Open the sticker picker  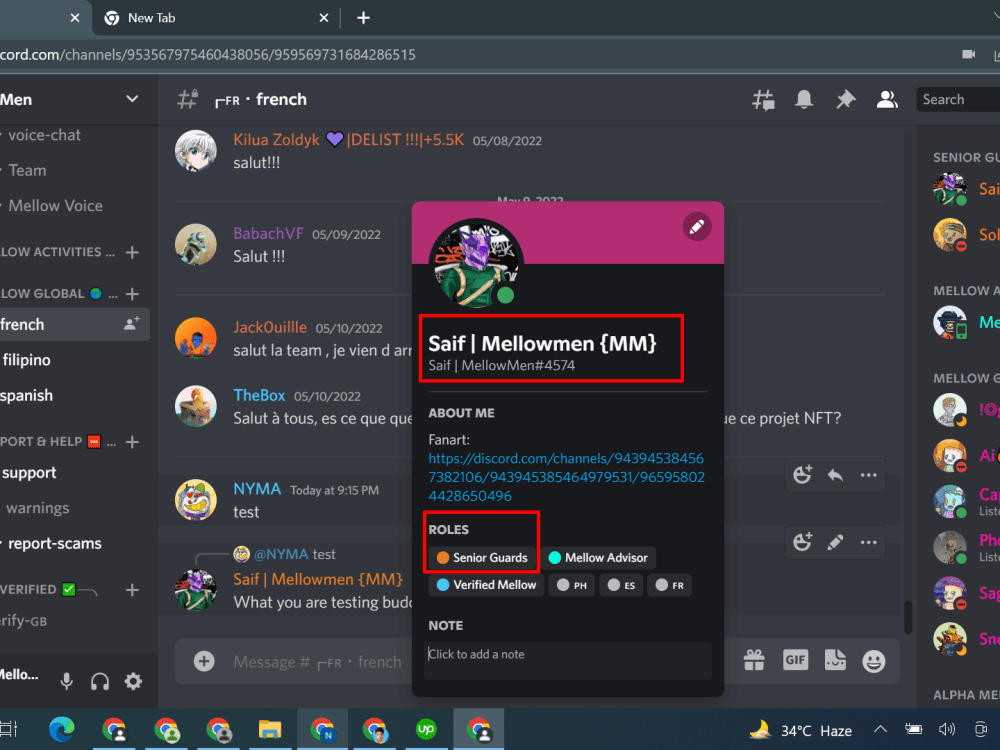tap(835, 660)
